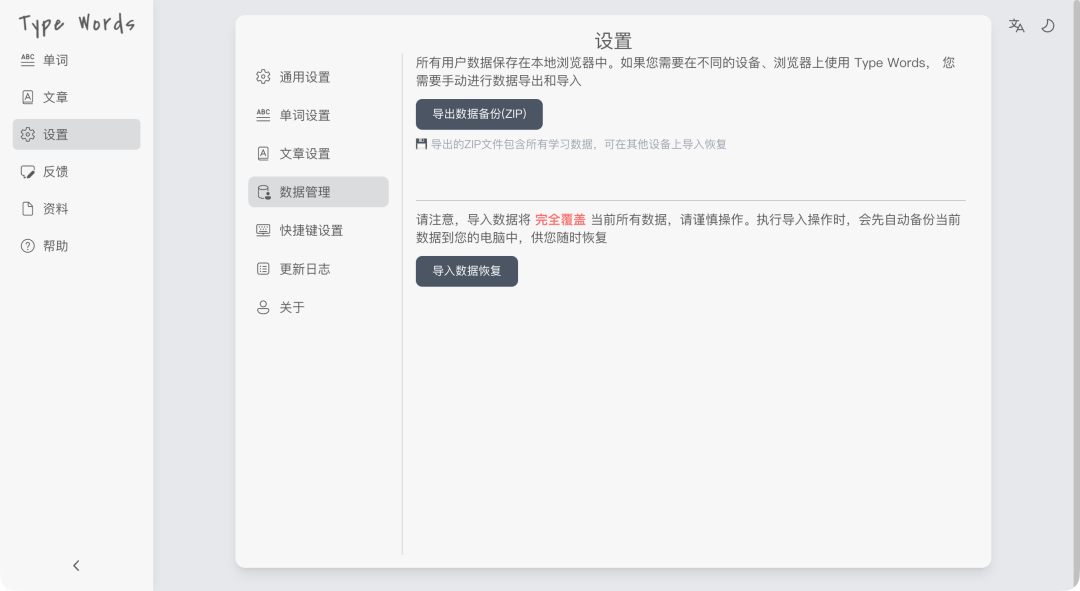Click the Type Words logo
The width and height of the screenshot is (1080, 591).
76,24
